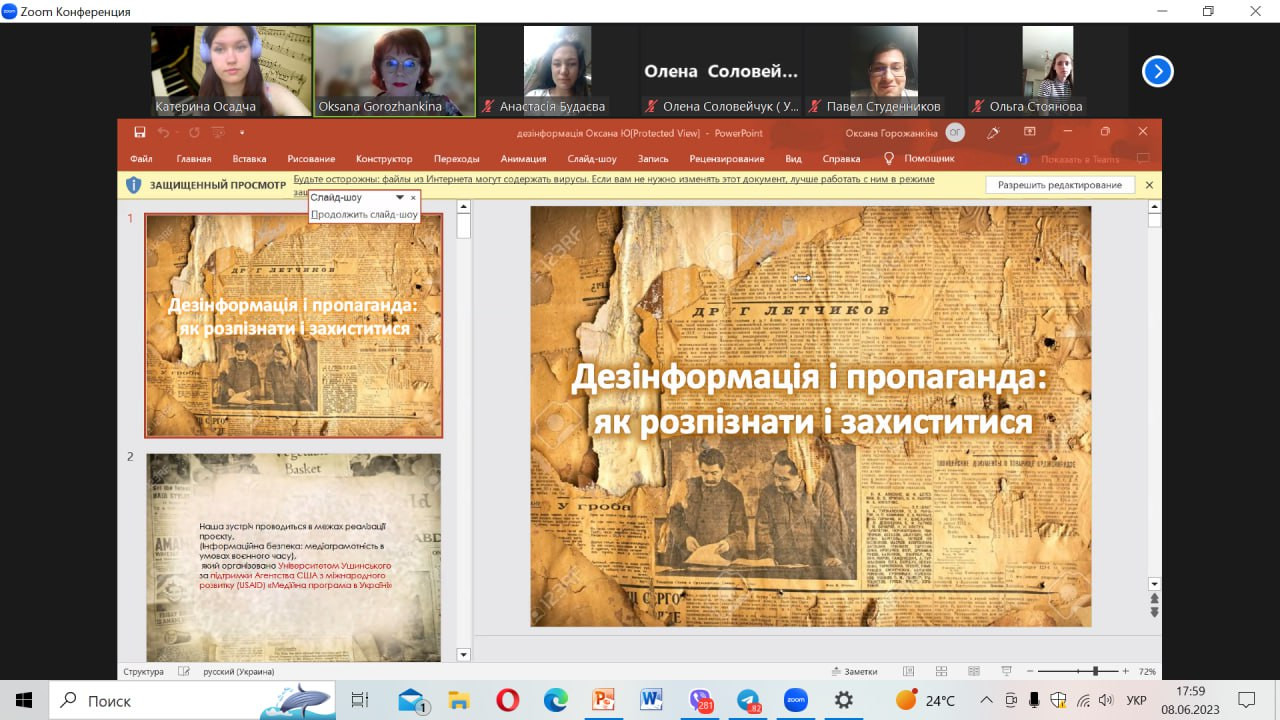
Task: Switch input language via УКР indicator
Action: (1136, 700)
